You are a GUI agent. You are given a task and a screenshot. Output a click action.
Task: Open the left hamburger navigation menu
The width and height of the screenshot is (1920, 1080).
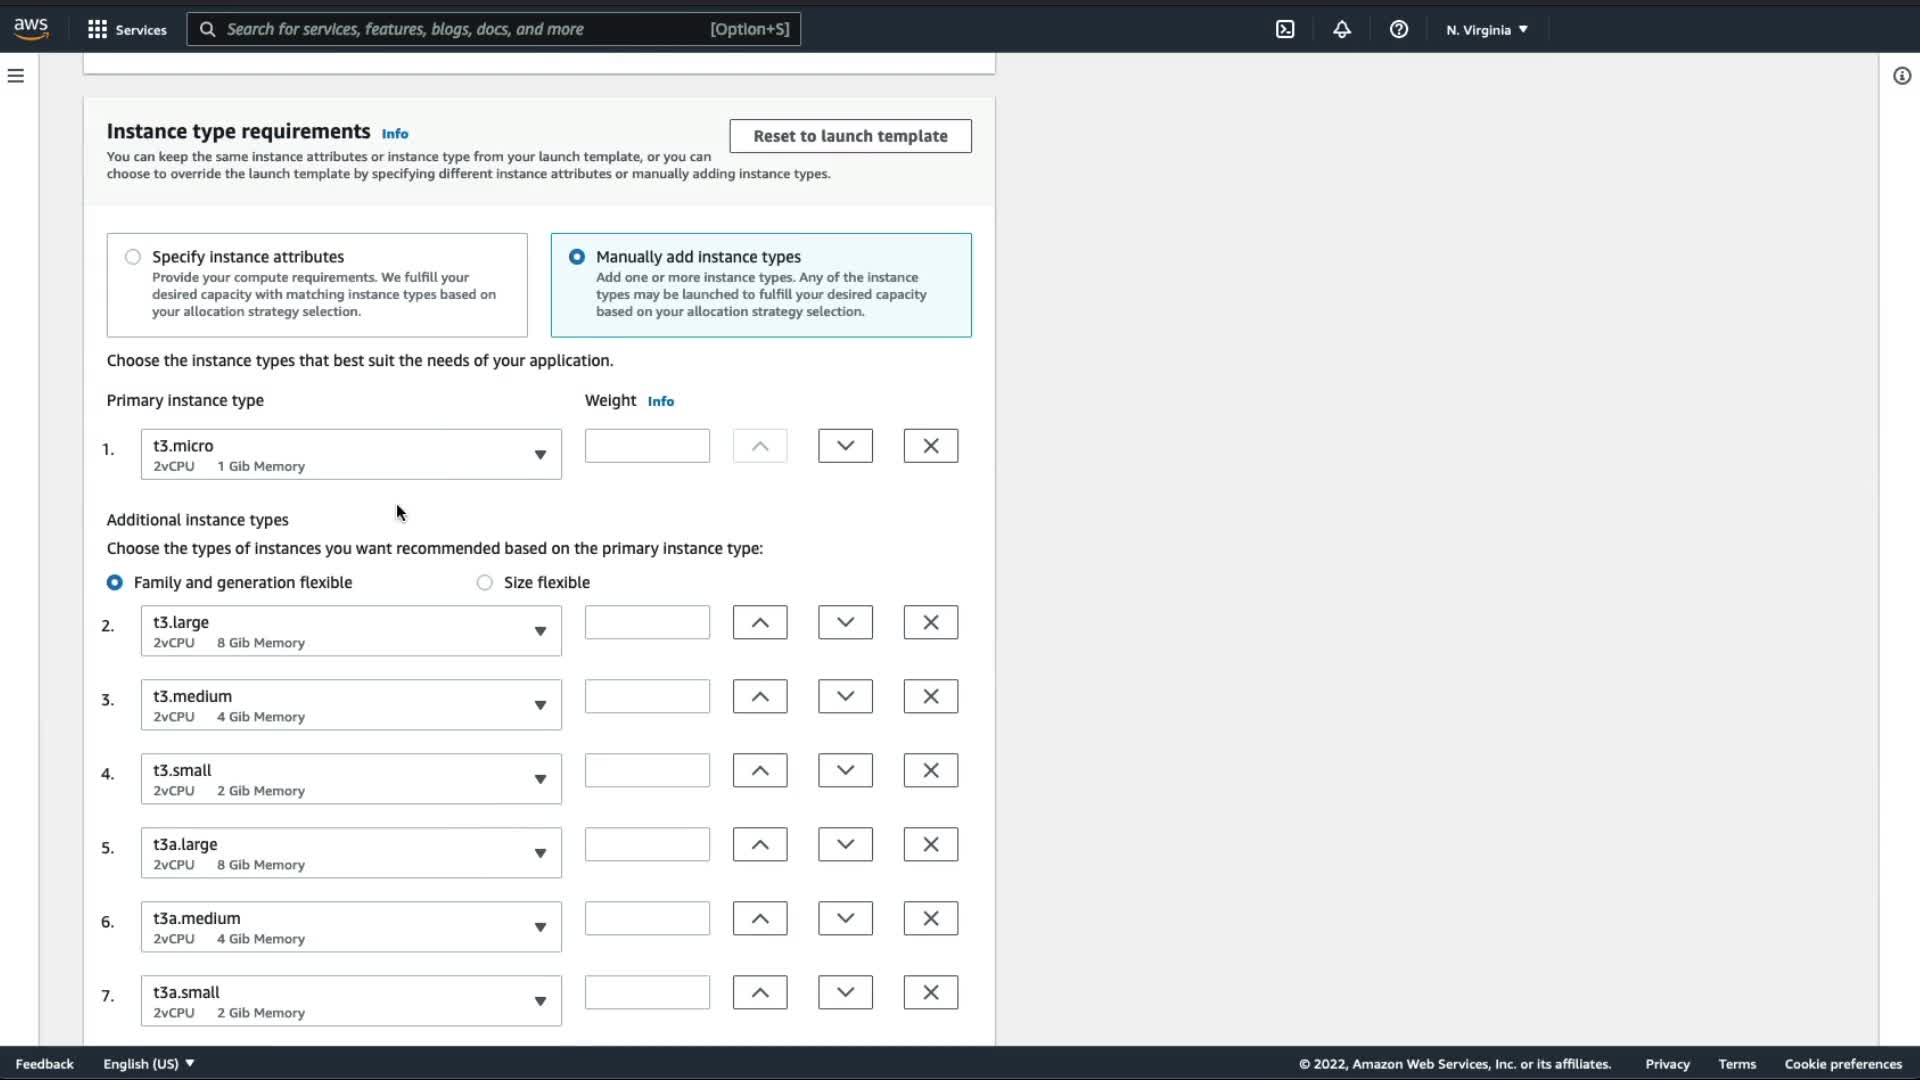coord(16,76)
